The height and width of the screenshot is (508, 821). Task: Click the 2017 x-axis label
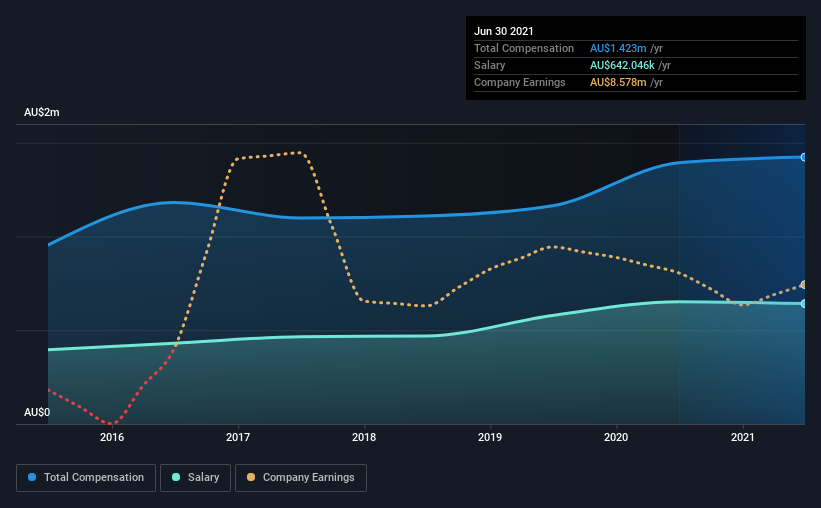(x=238, y=437)
